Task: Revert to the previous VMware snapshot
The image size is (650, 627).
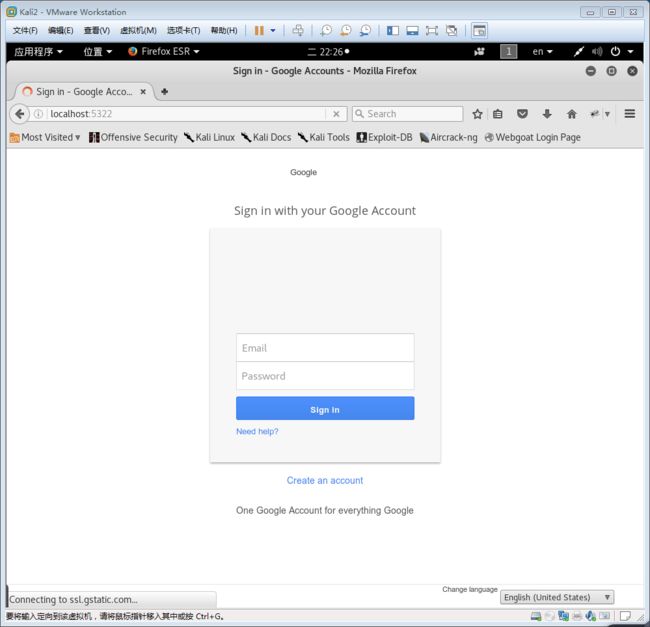Action: pos(345,31)
